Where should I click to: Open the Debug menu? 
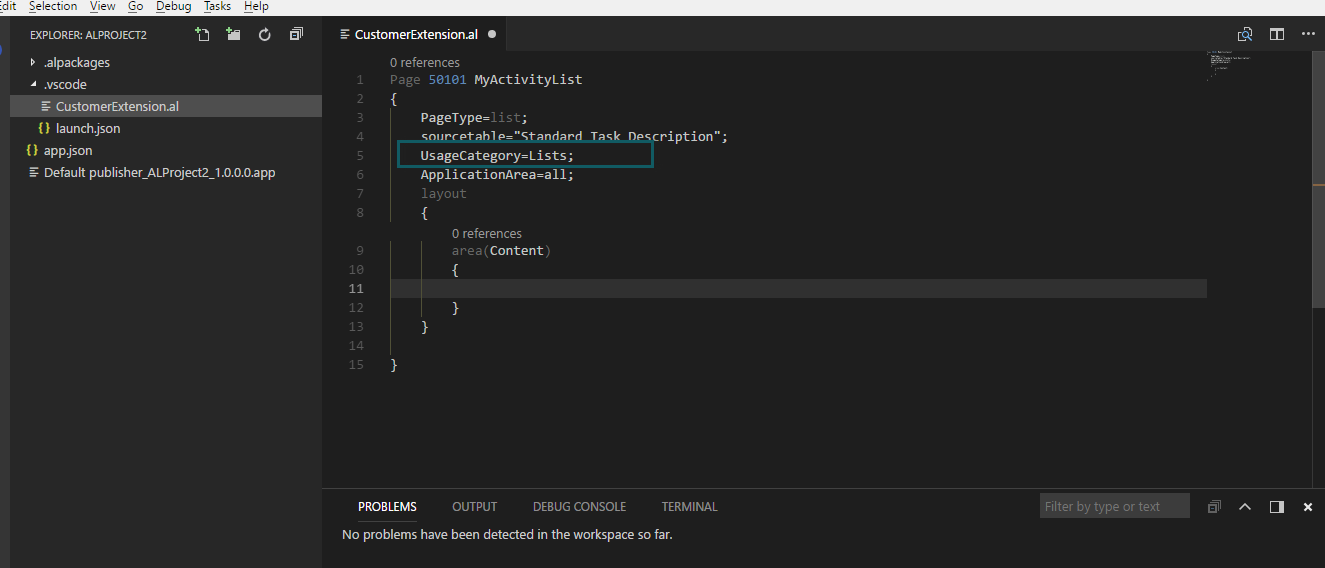(x=173, y=6)
